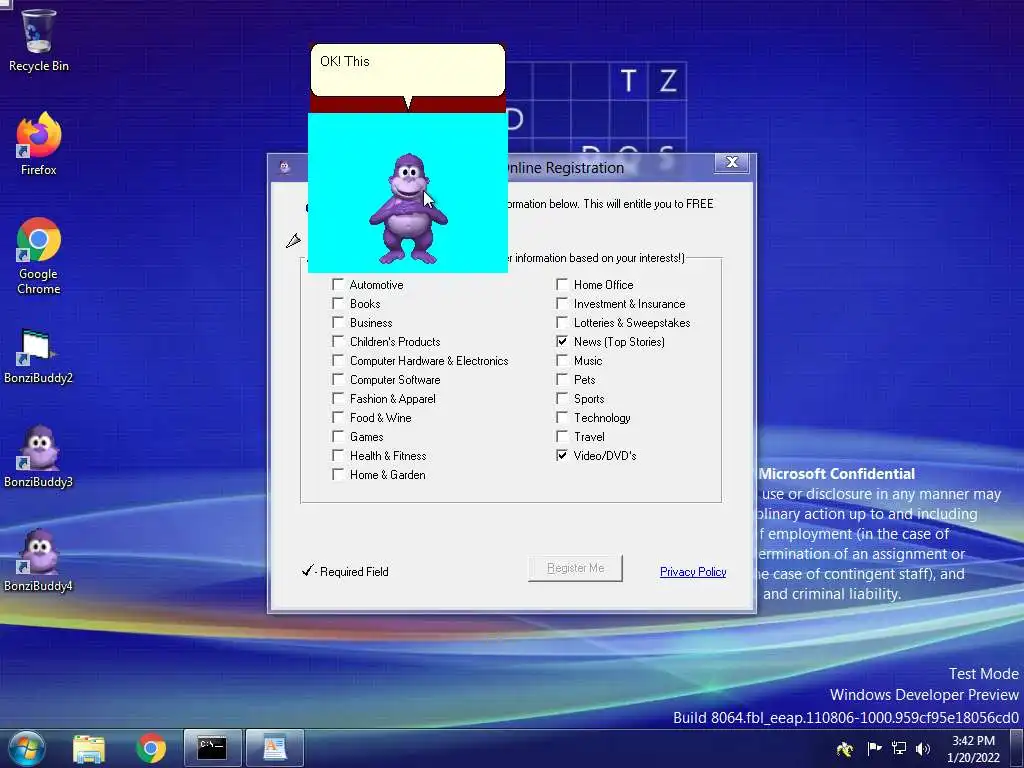
Task: Tick the Food & Wine checkbox
Action: tap(338, 417)
